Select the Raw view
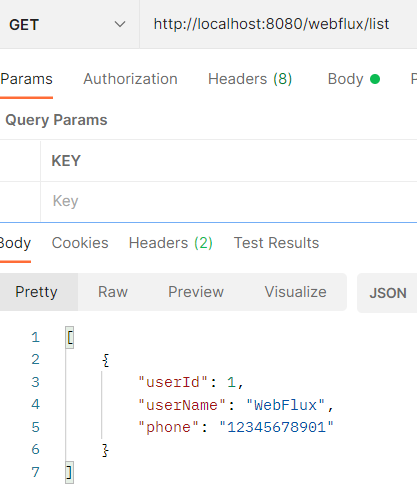 [113, 292]
